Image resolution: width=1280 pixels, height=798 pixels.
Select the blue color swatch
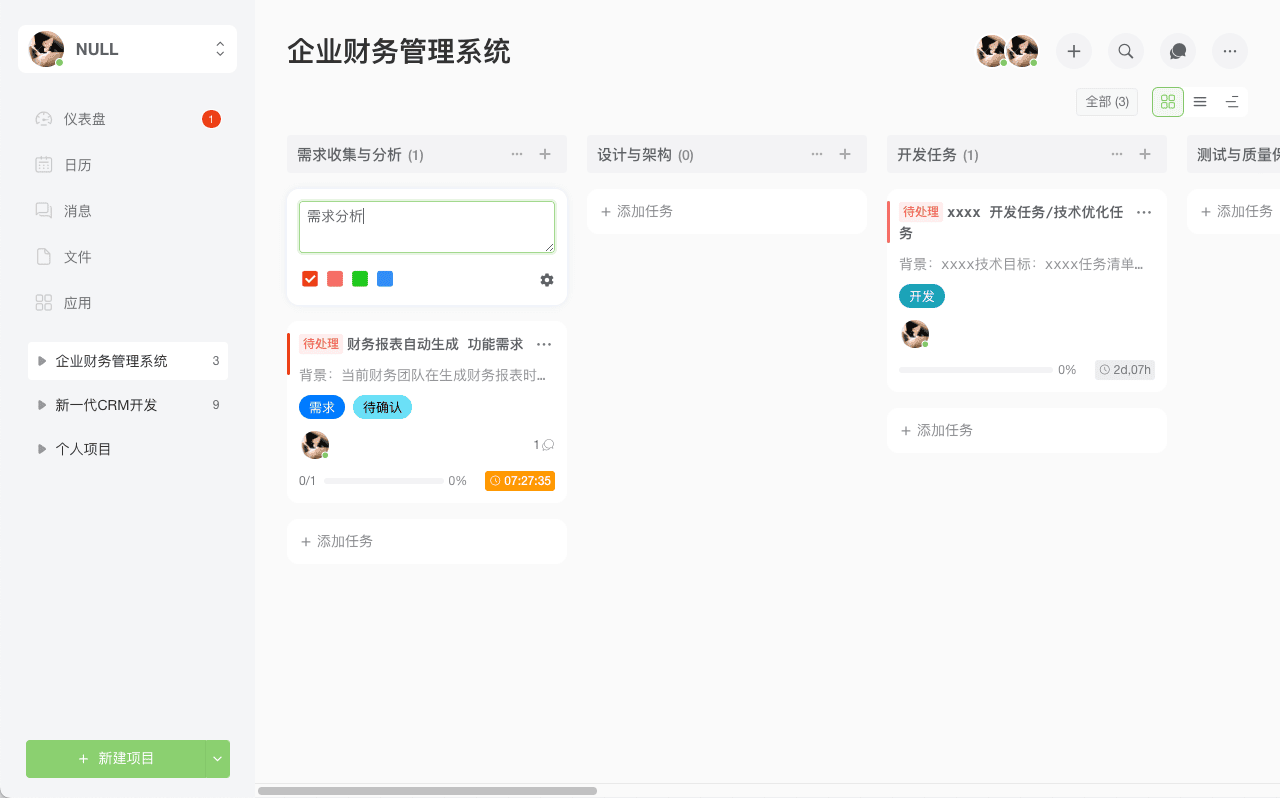(x=385, y=279)
